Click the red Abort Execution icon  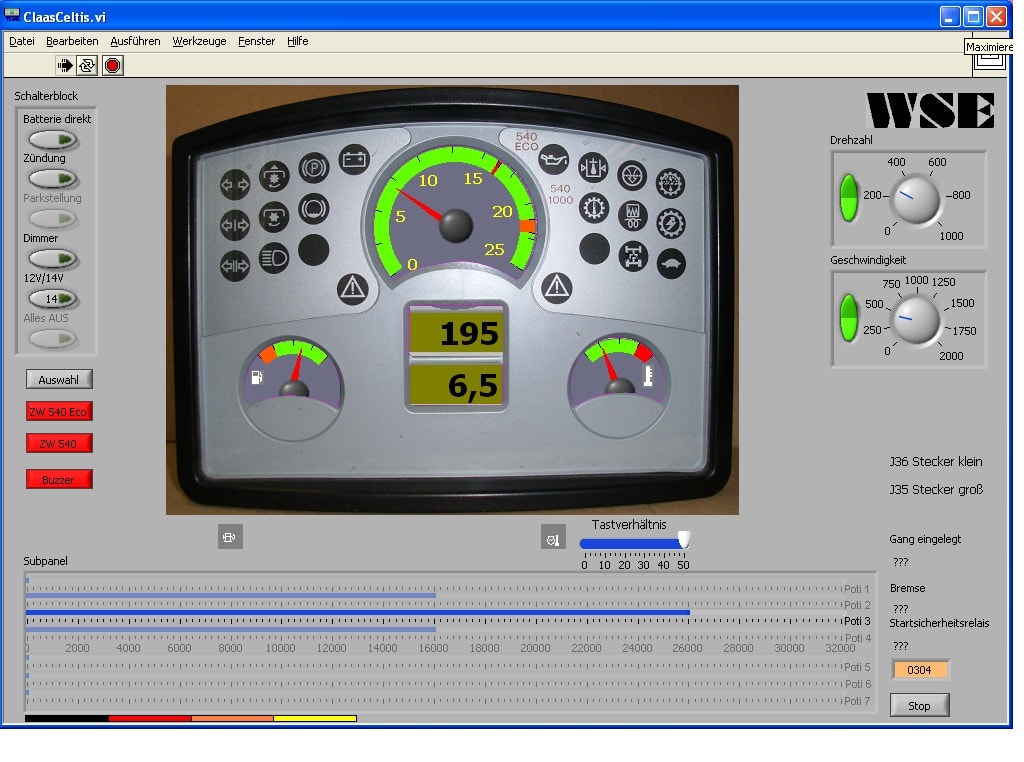click(112, 65)
